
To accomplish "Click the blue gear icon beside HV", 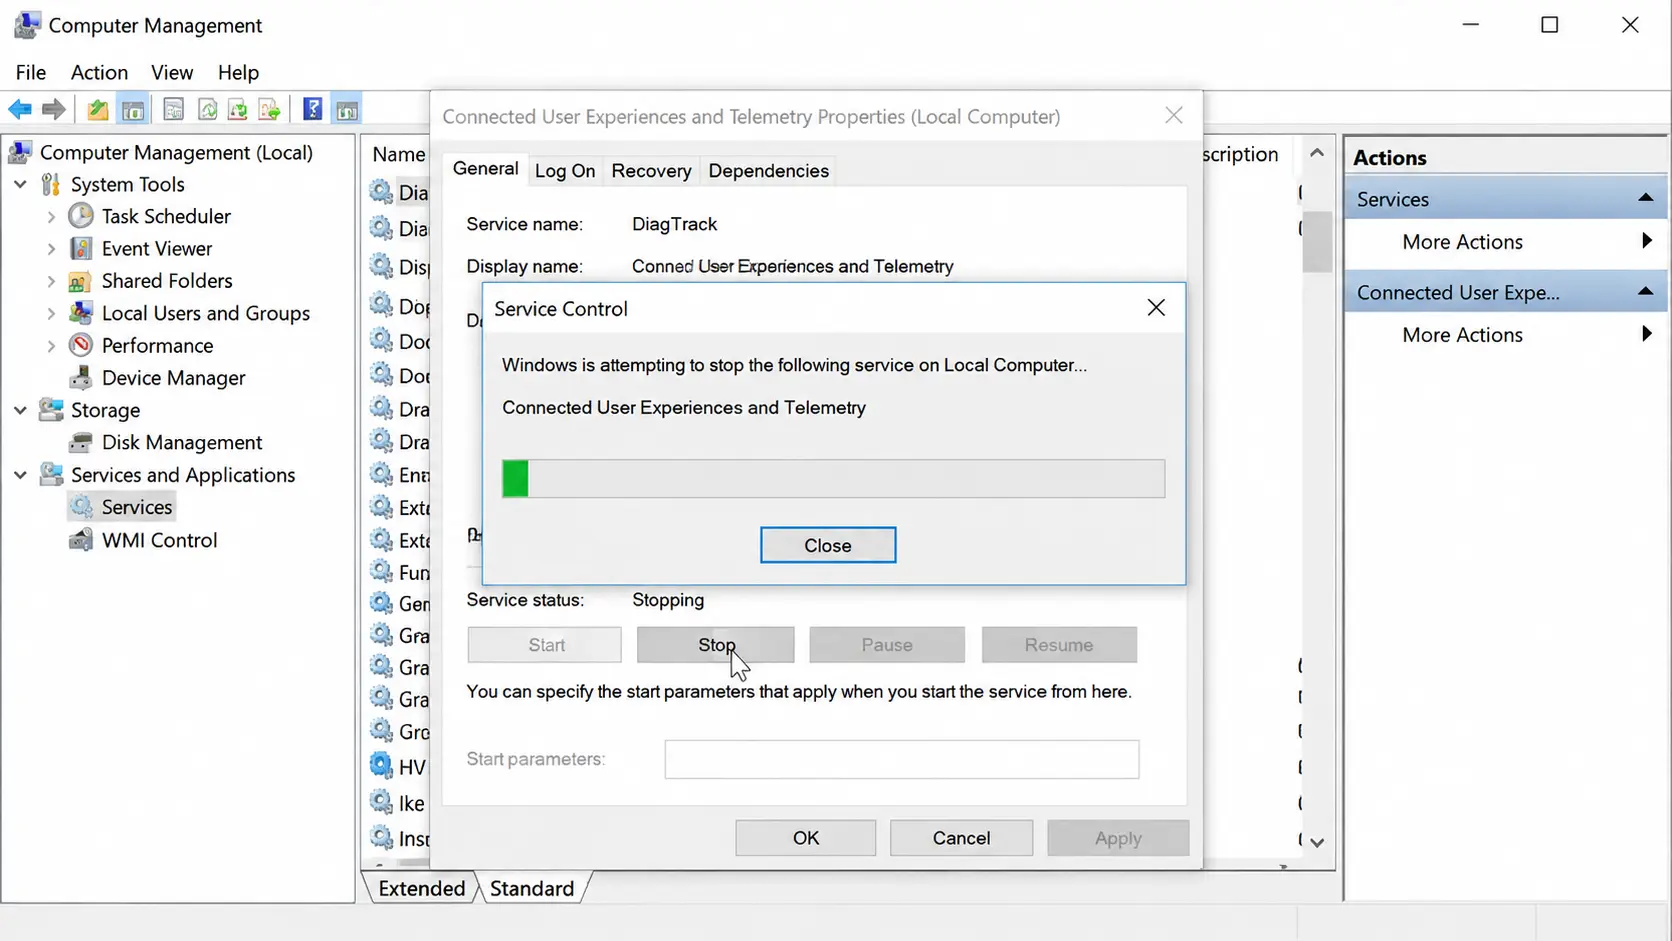I will [x=381, y=766].
